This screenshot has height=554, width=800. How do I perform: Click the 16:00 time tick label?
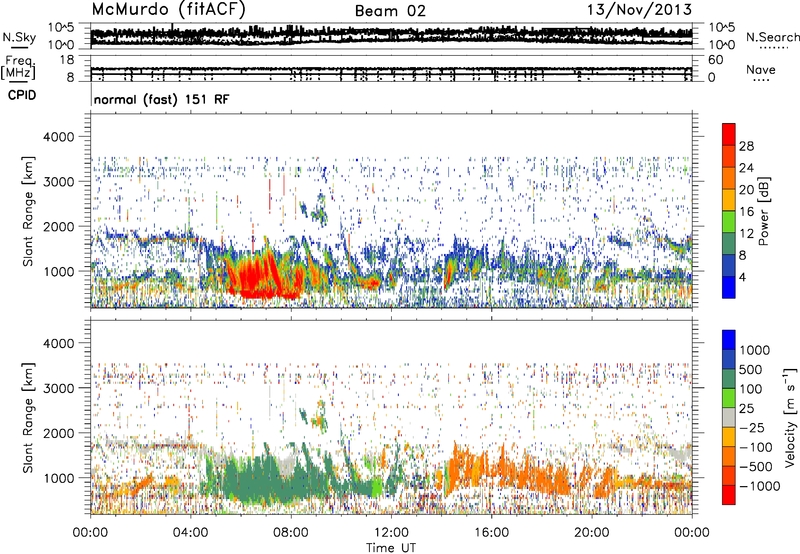(491, 533)
